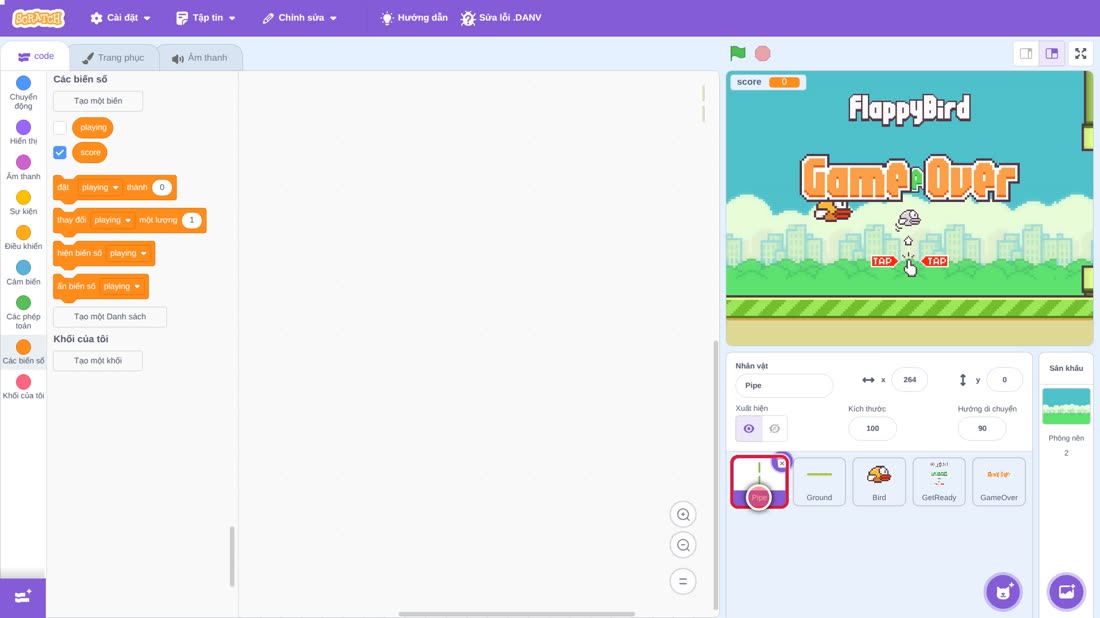The height and width of the screenshot is (618, 1100).
Task: Switch to large stage layout
Action: tap(1052, 53)
